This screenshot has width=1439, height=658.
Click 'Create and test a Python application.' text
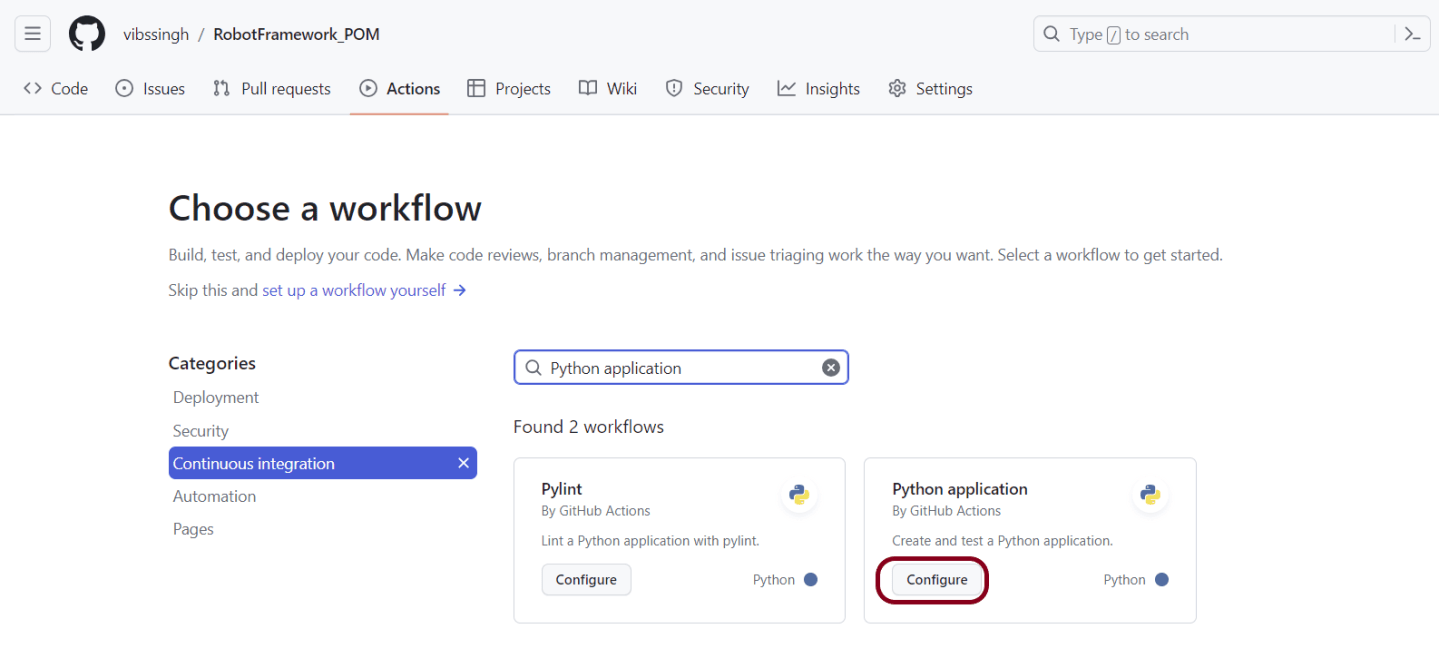(x=1002, y=541)
